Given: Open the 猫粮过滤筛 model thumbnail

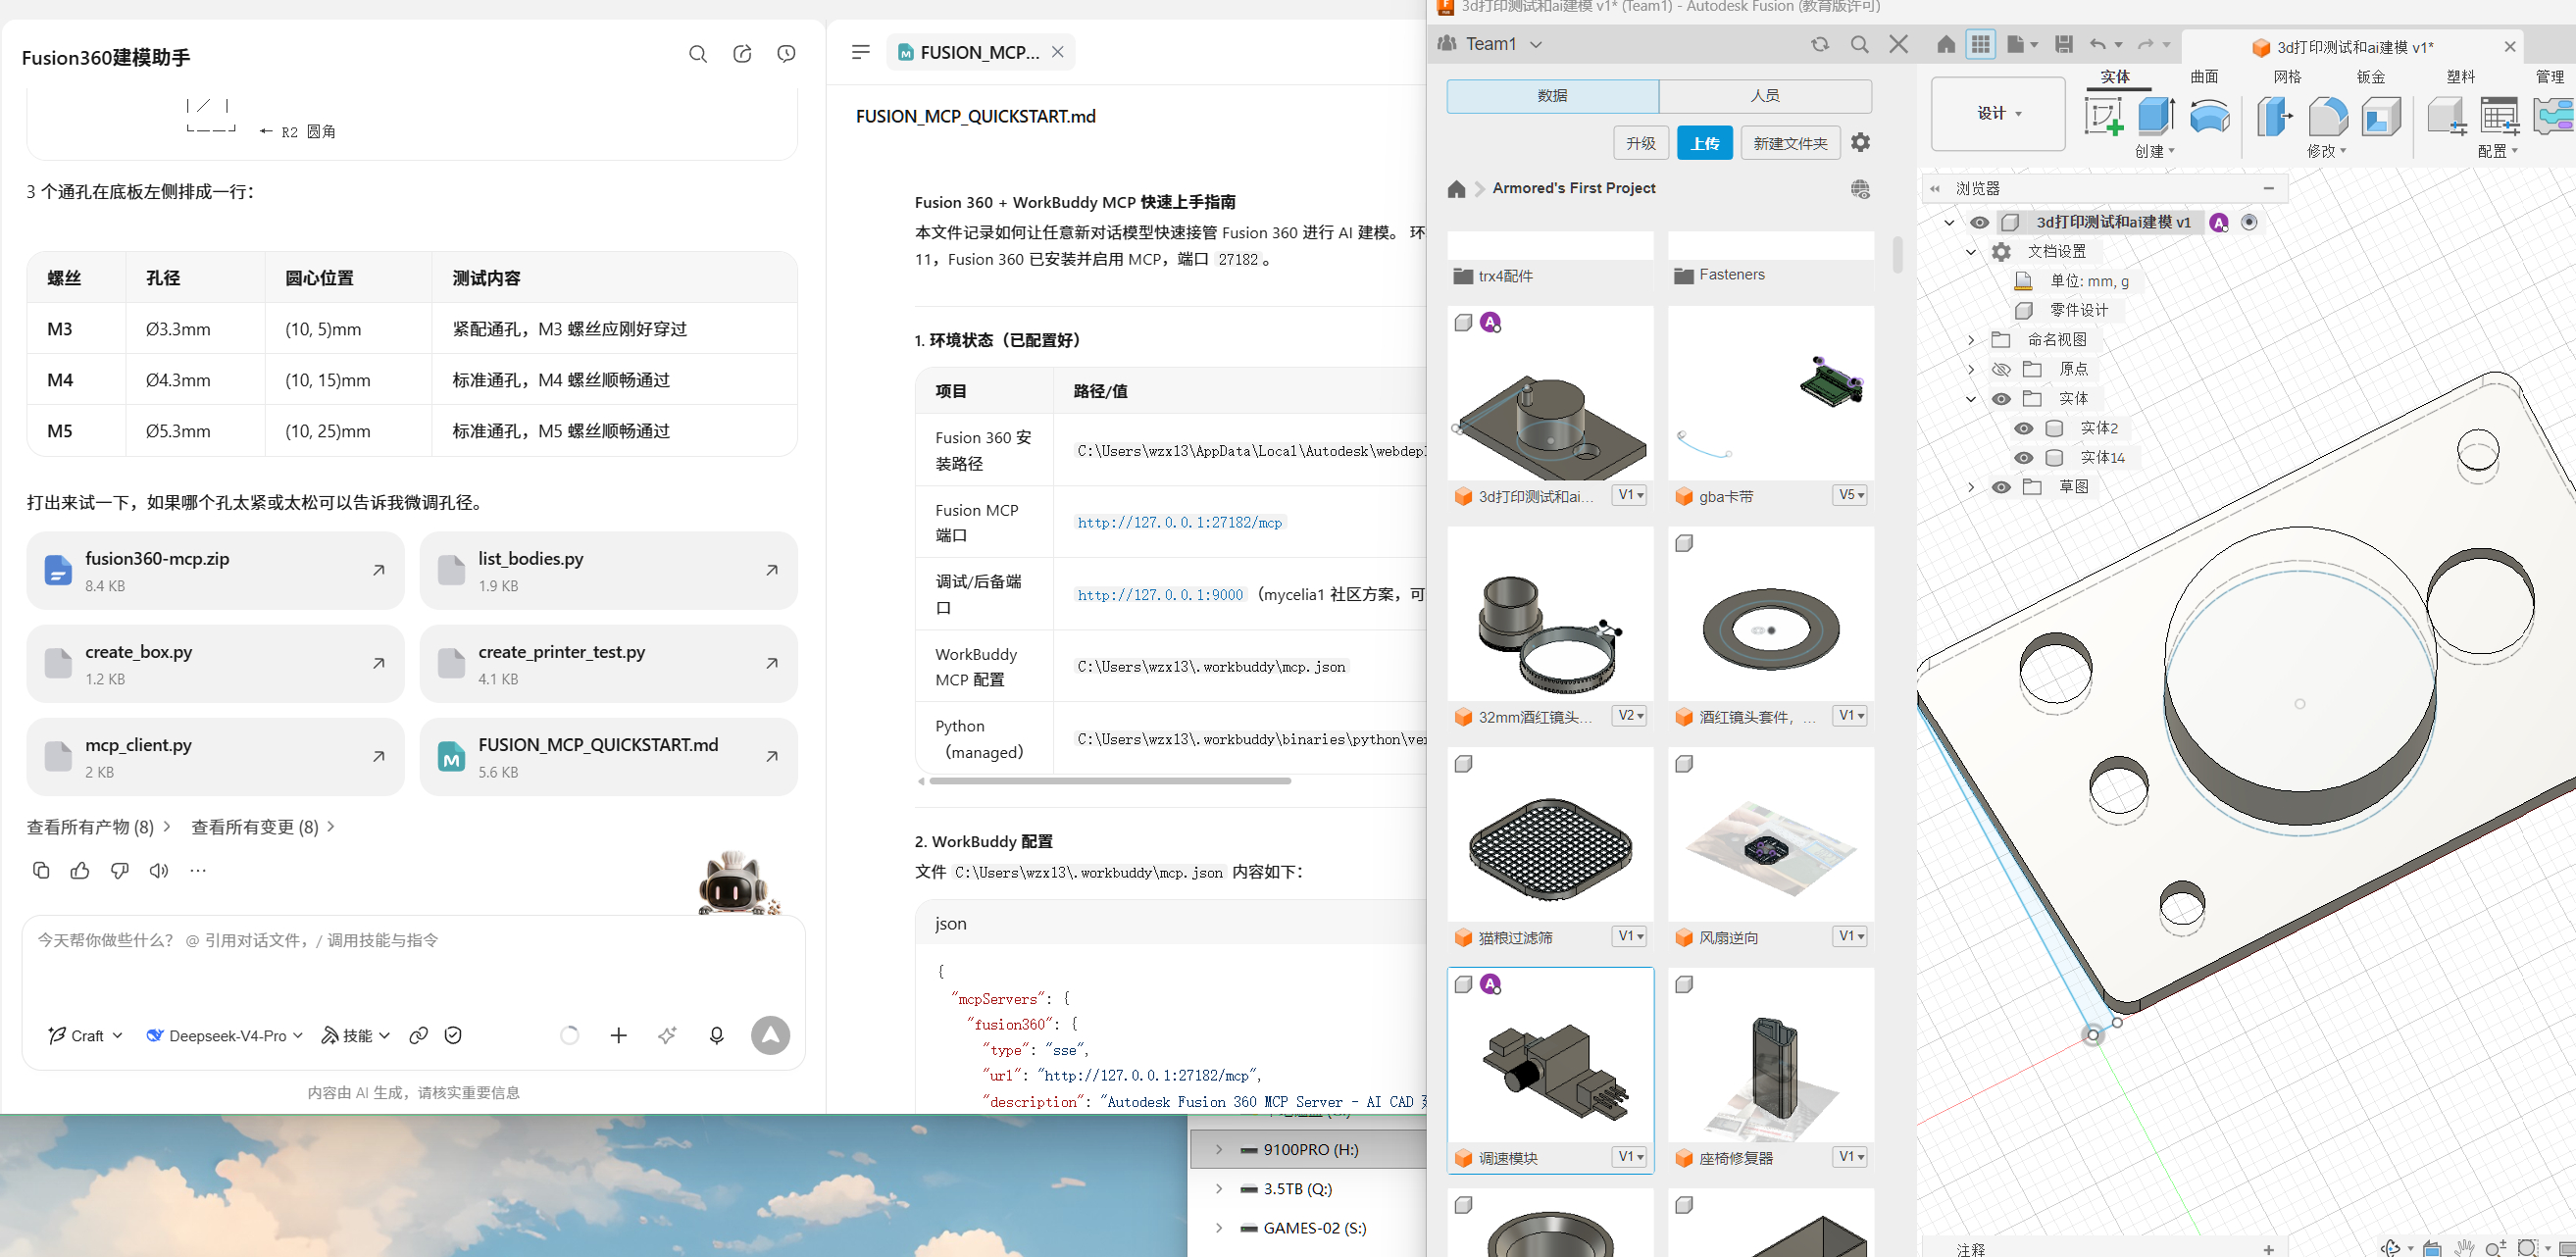Looking at the screenshot, I should (1550, 836).
